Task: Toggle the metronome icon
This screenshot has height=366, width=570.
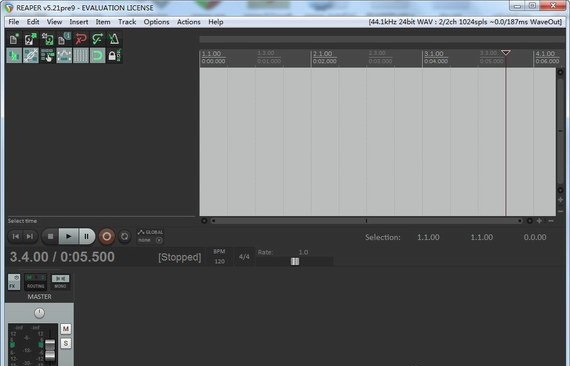Action: coord(114,39)
